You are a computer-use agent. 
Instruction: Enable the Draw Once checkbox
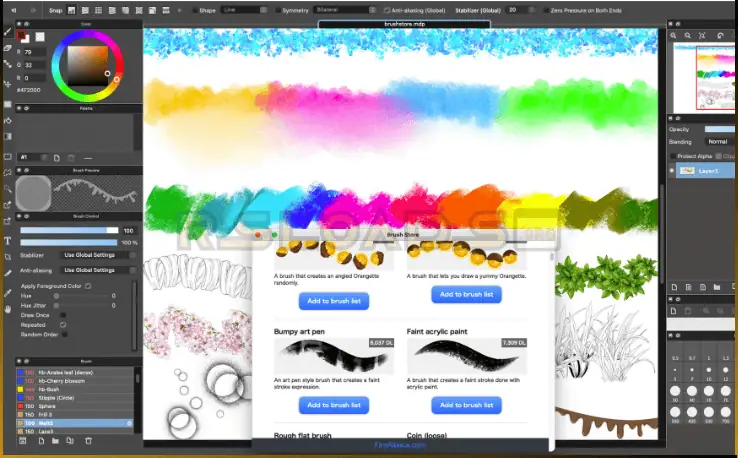[x=64, y=314]
